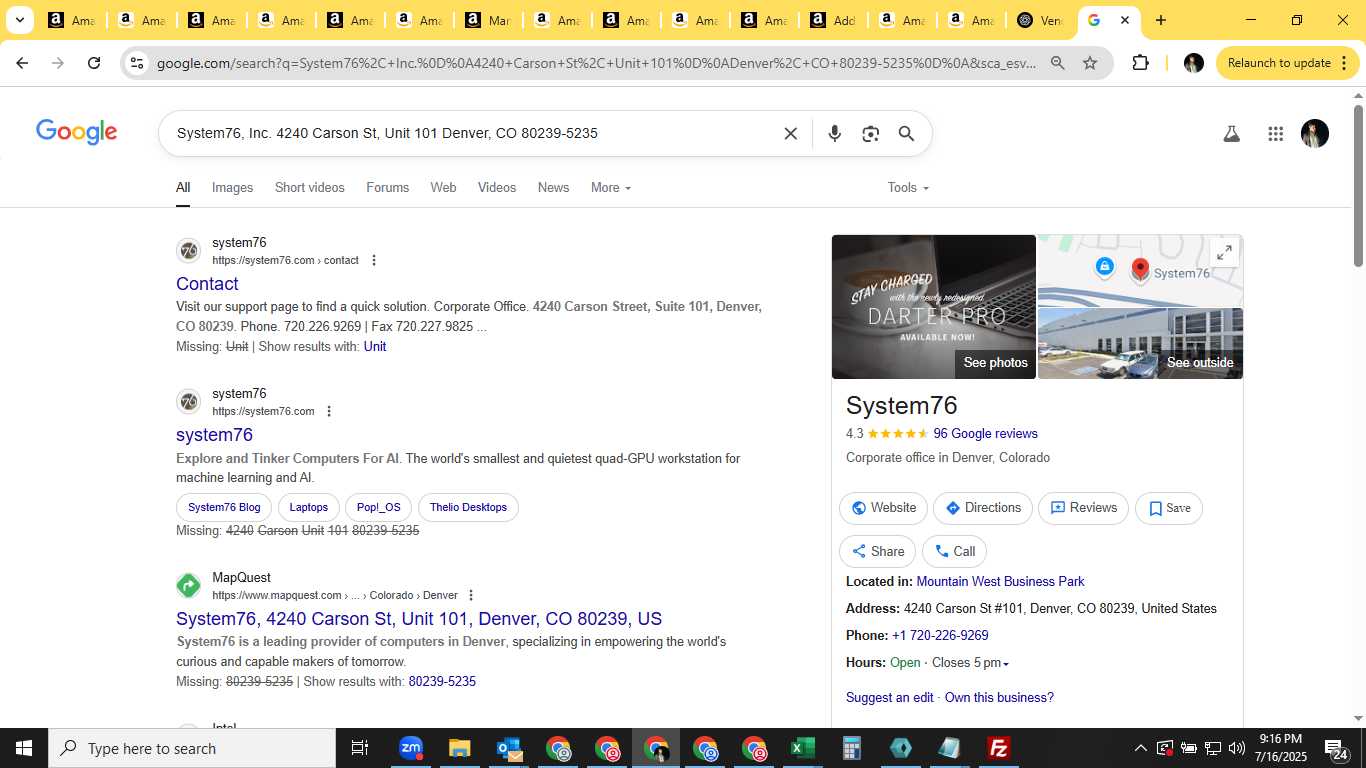
Task: Open the Extensions puzzle icon
Action: pyautogui.click(x=1140, y=63)
